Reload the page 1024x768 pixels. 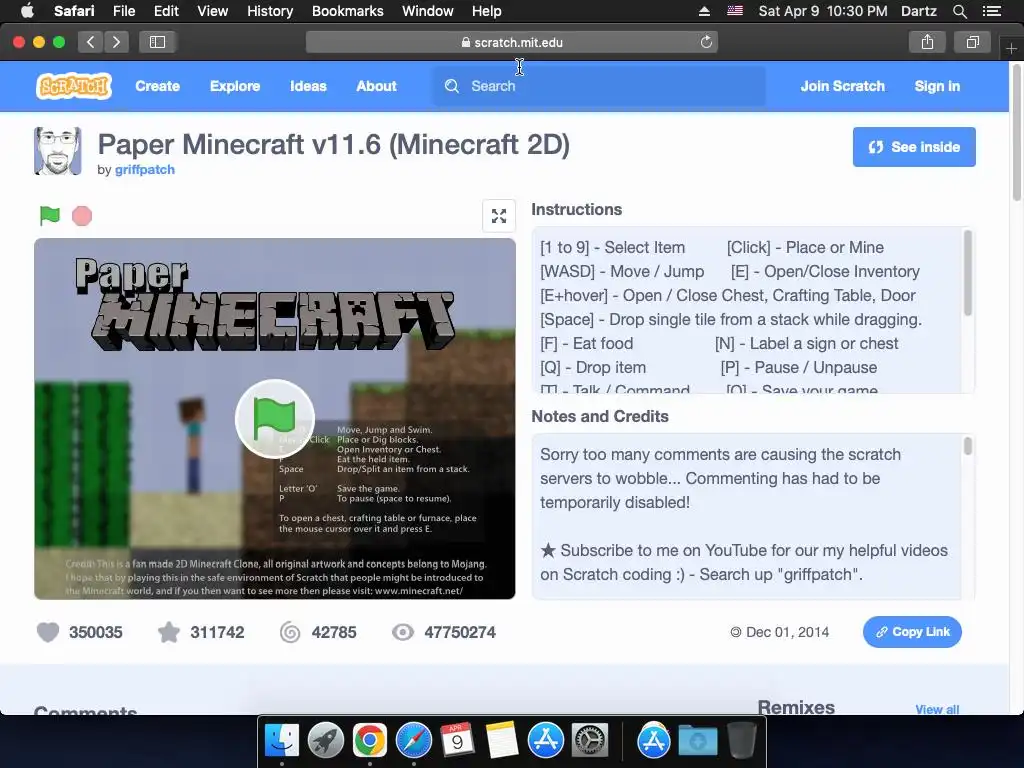pos(706,42)
